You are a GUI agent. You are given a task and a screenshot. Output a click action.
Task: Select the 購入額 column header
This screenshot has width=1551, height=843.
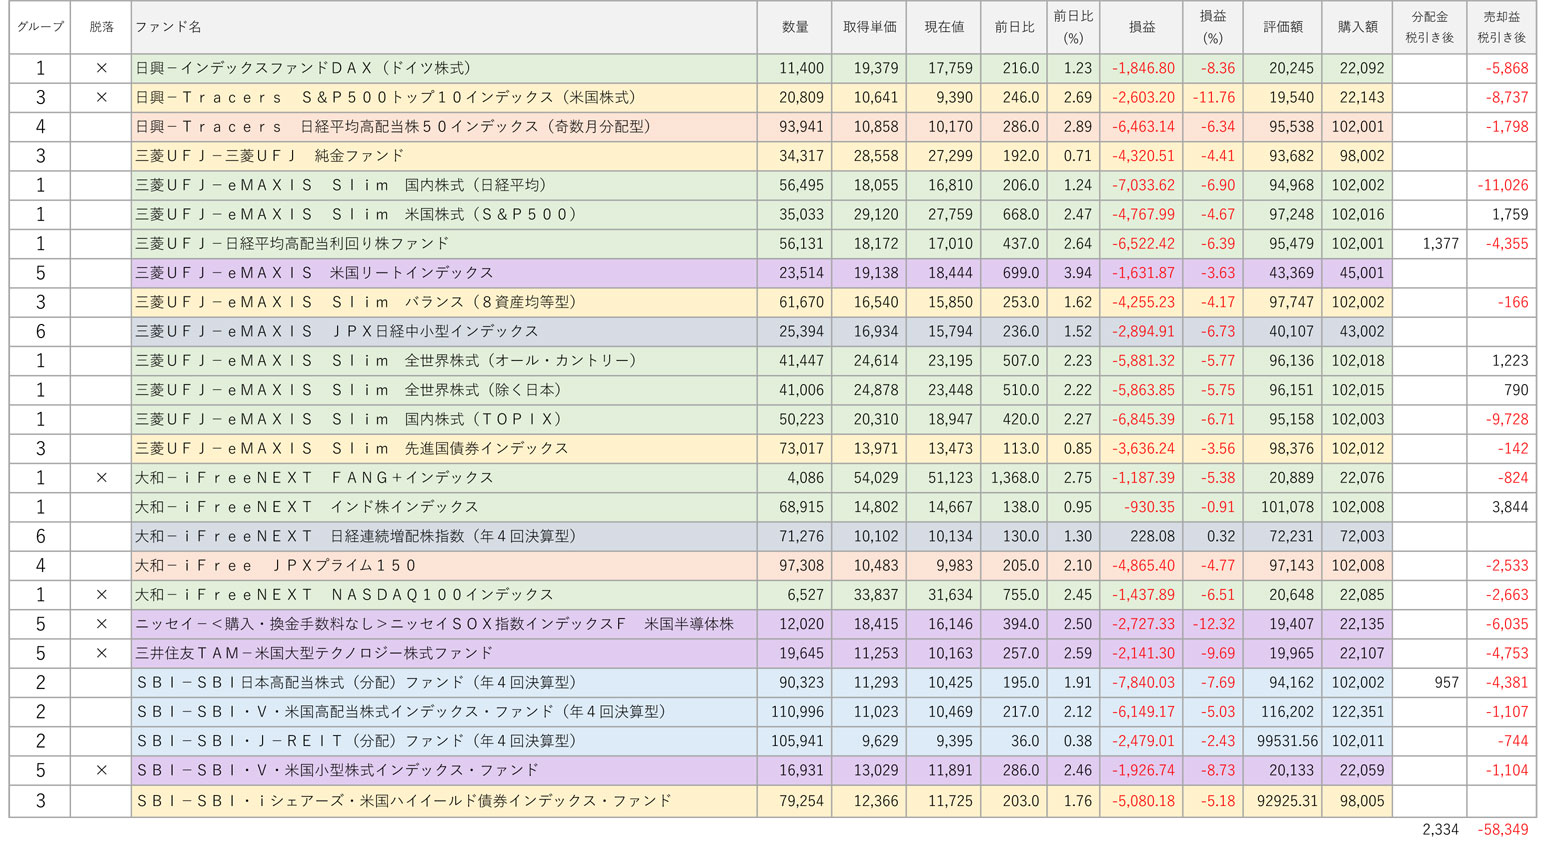click(1357, 27)
